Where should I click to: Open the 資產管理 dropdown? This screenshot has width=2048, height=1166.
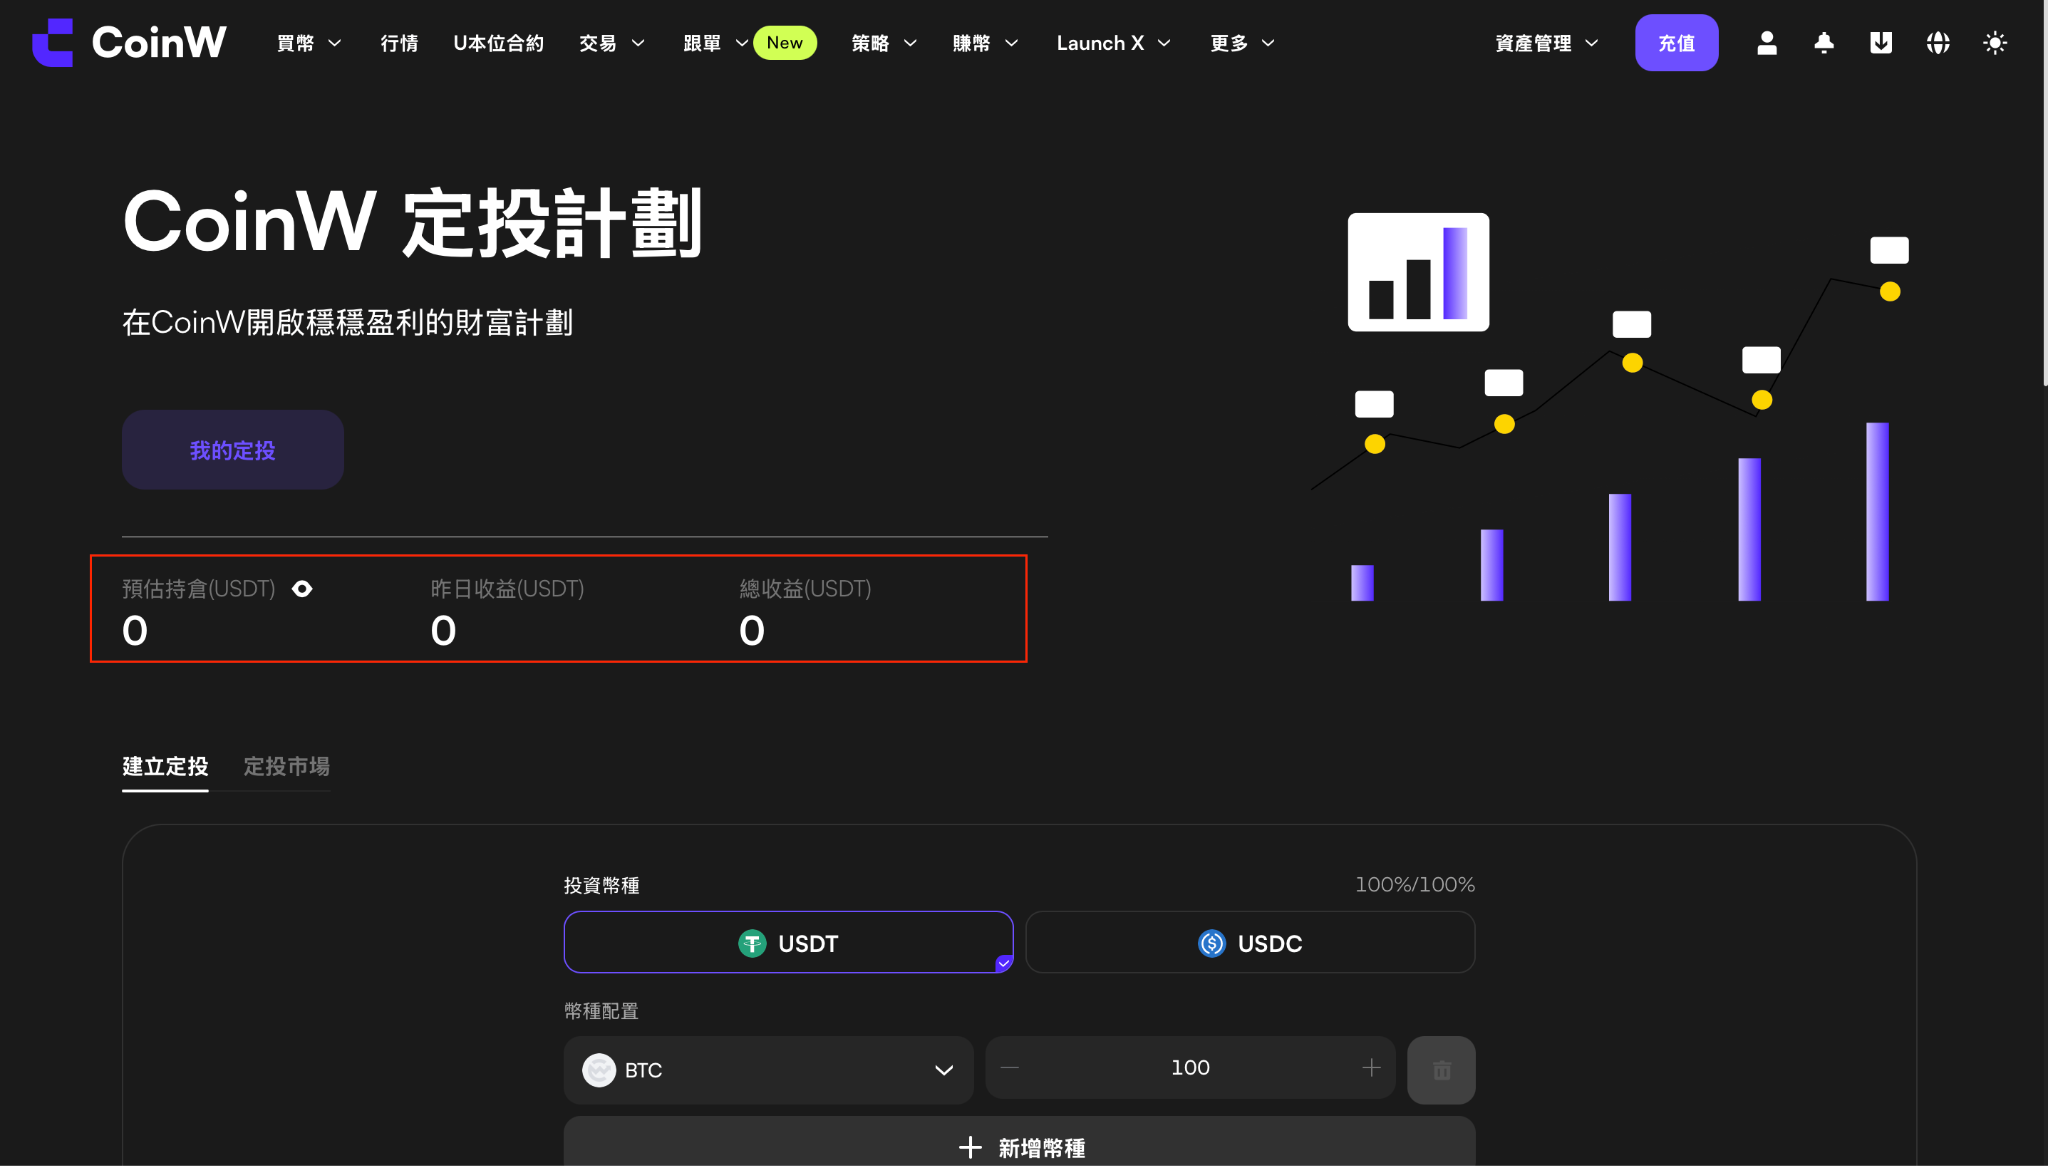pos(1547,43)
